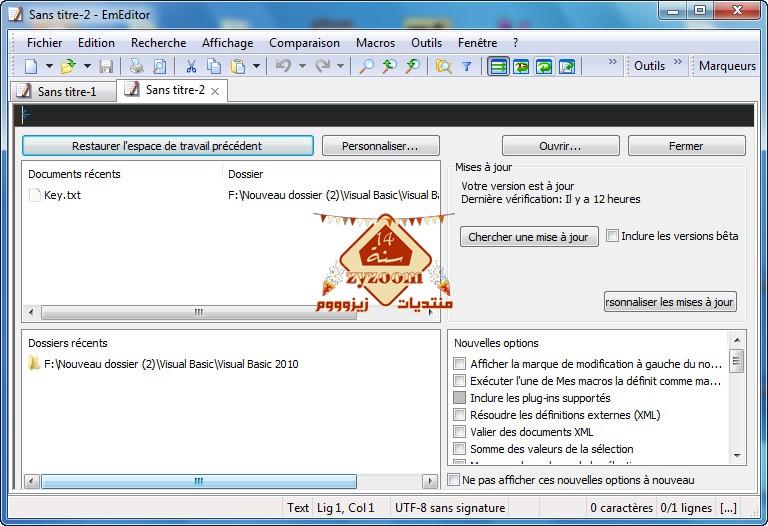Click the Cut scissors icon
This screenshot has height=526, width=768.
tap(191, 66)
